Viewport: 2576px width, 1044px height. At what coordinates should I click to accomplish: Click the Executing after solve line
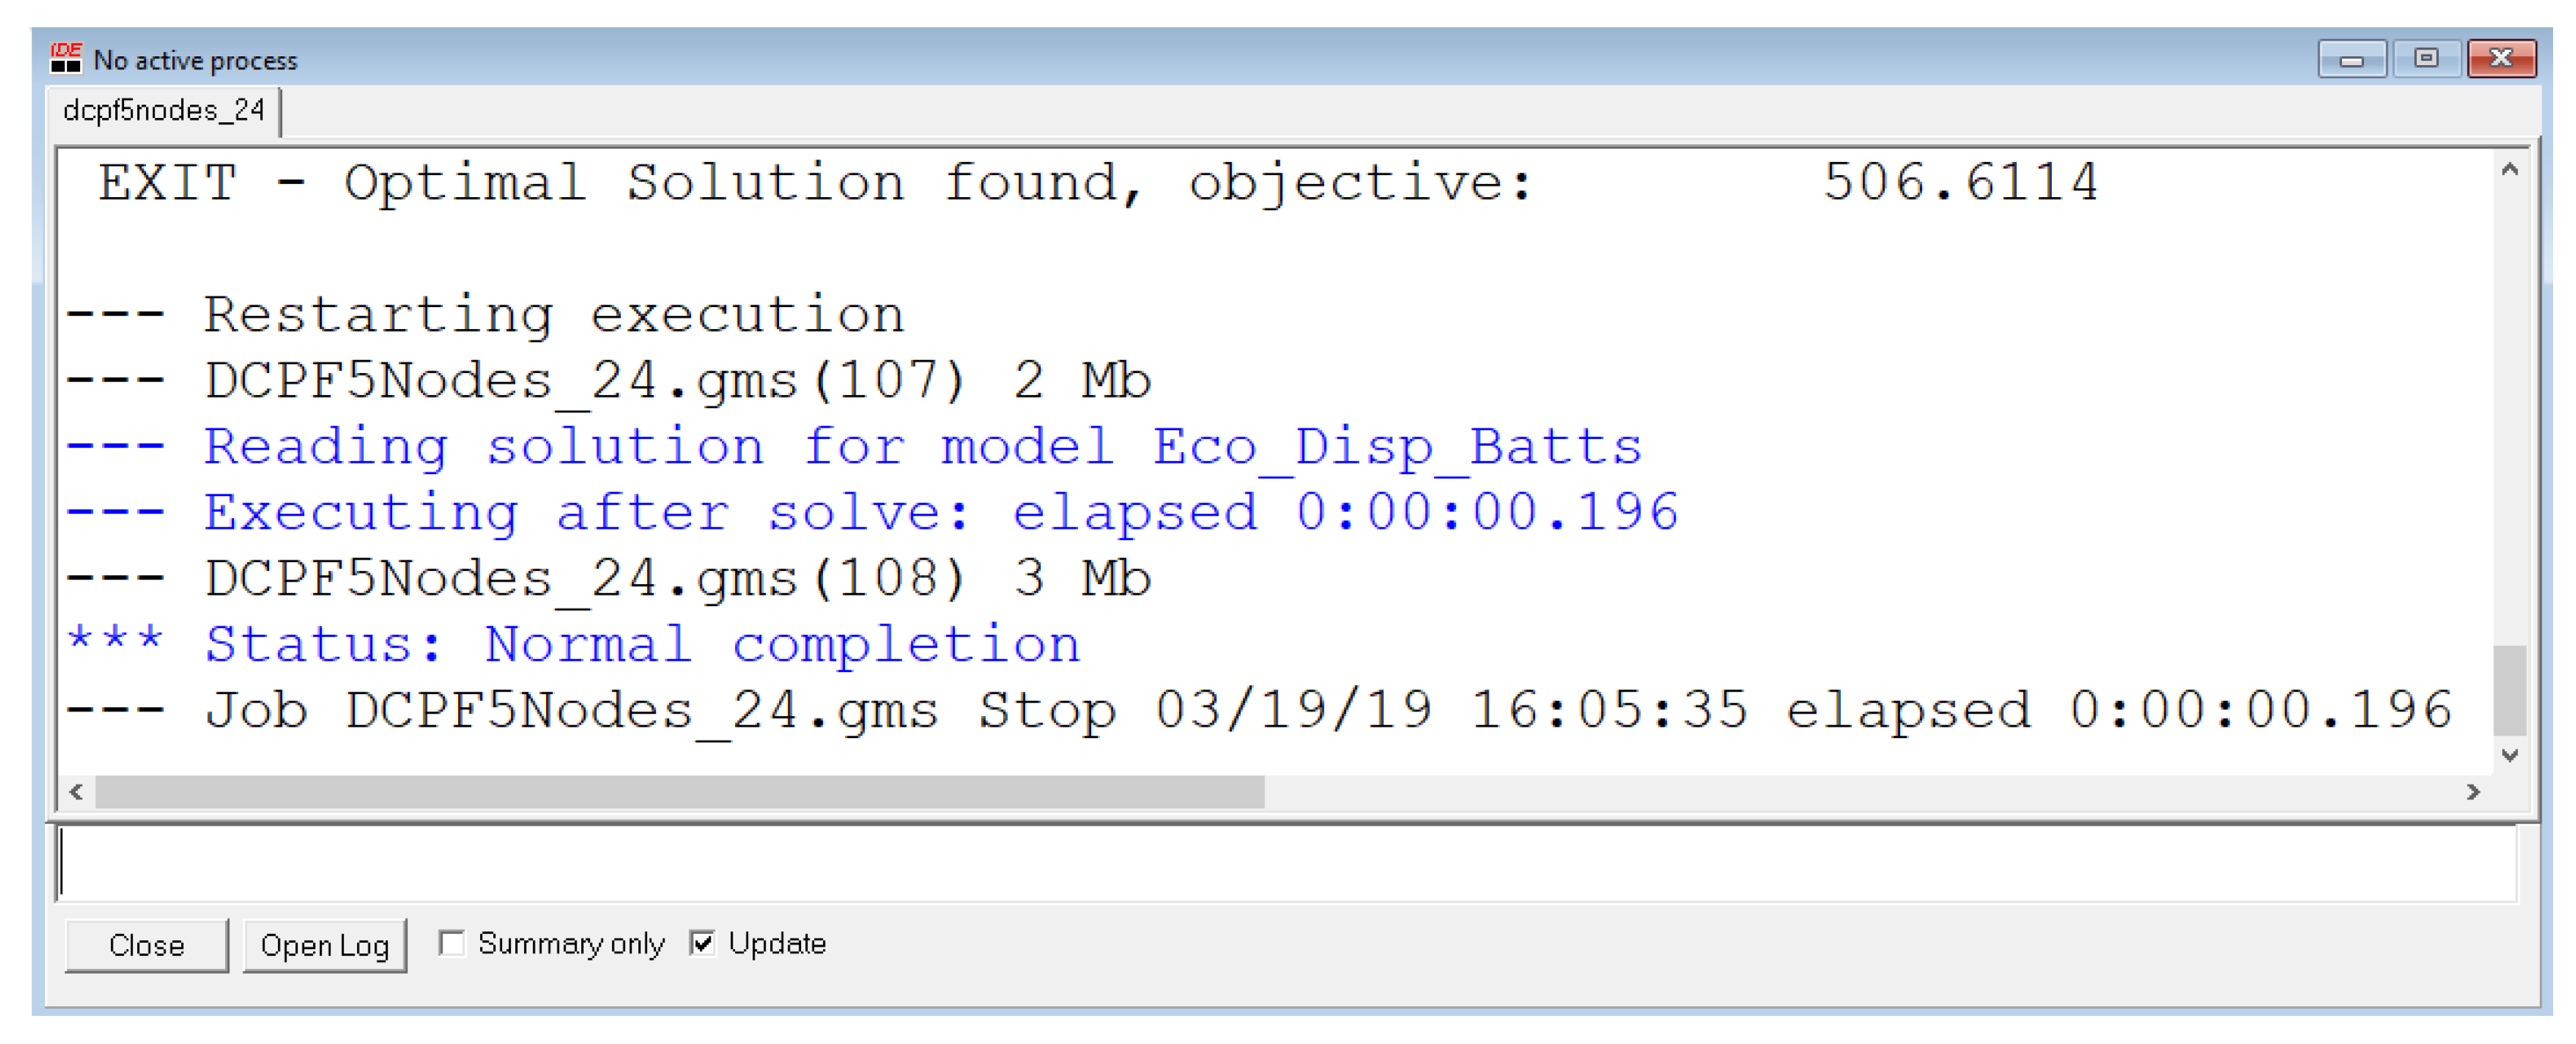(940, 512)
